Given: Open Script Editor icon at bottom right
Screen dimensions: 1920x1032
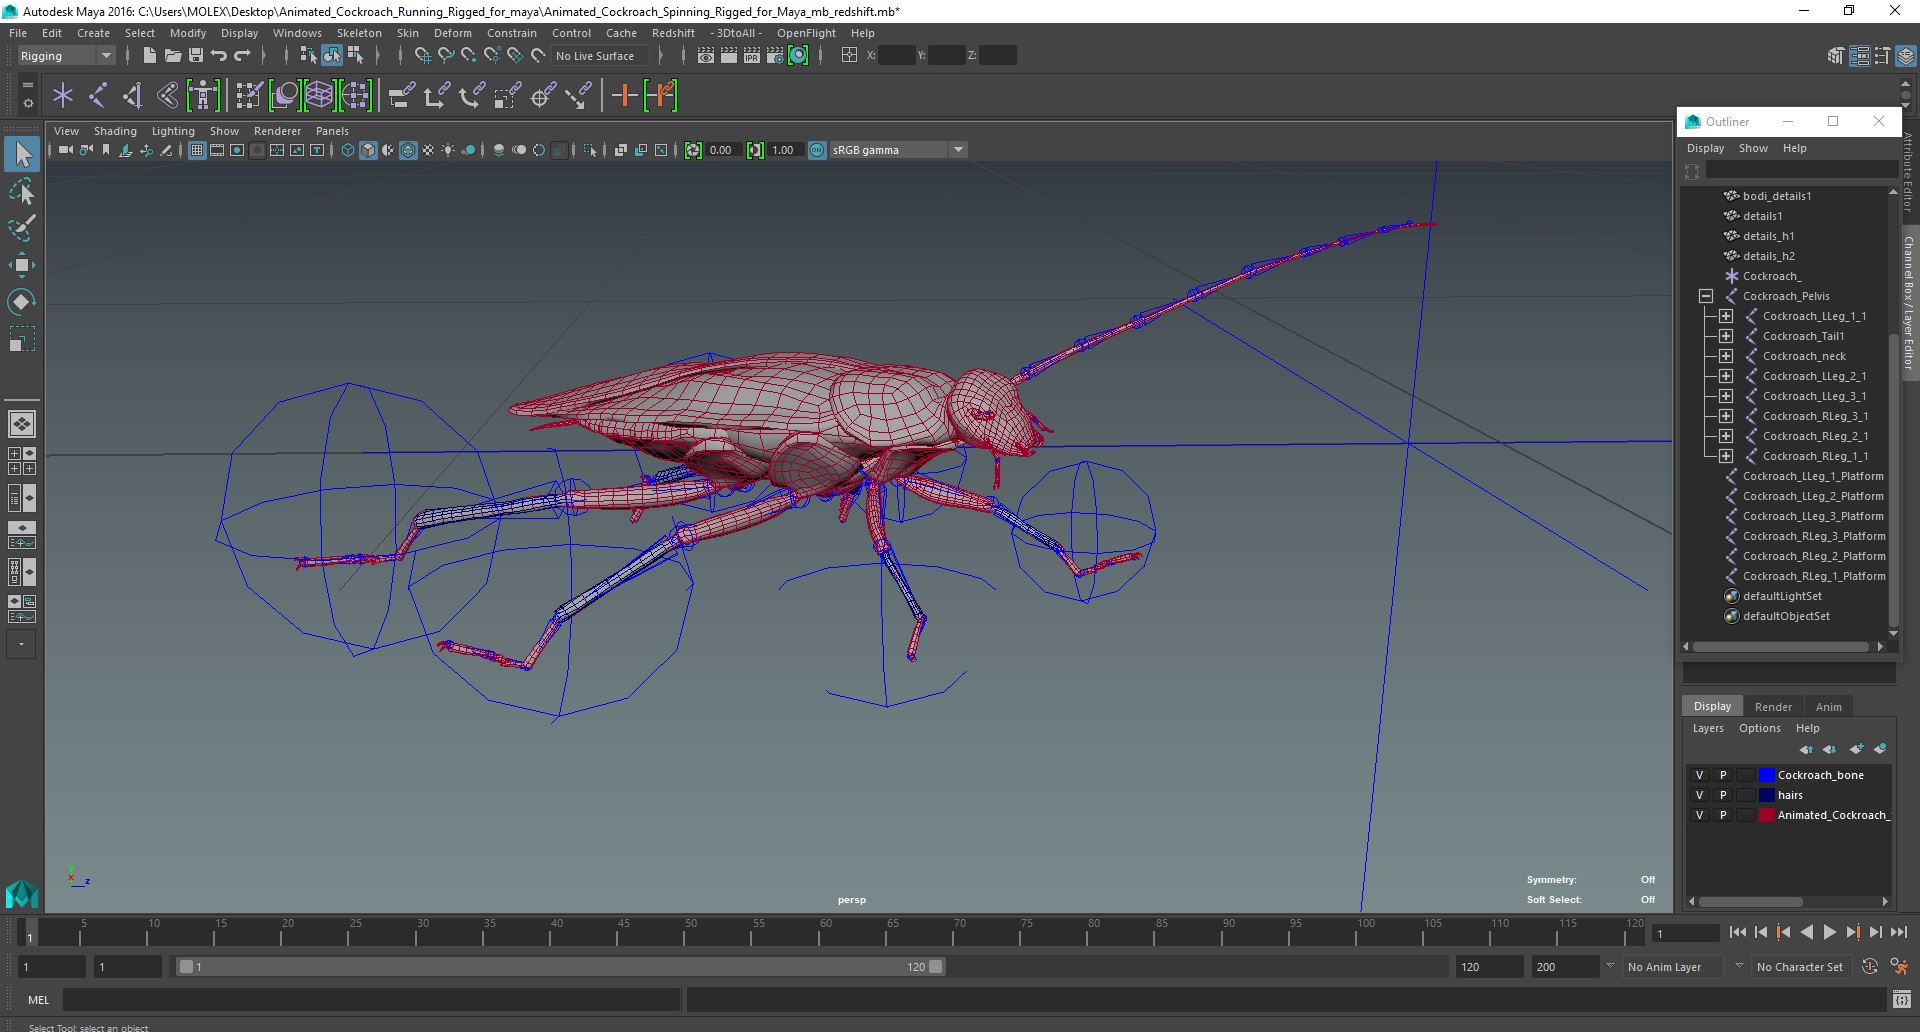Looking at the screenshot, I should (1901, 1000).
